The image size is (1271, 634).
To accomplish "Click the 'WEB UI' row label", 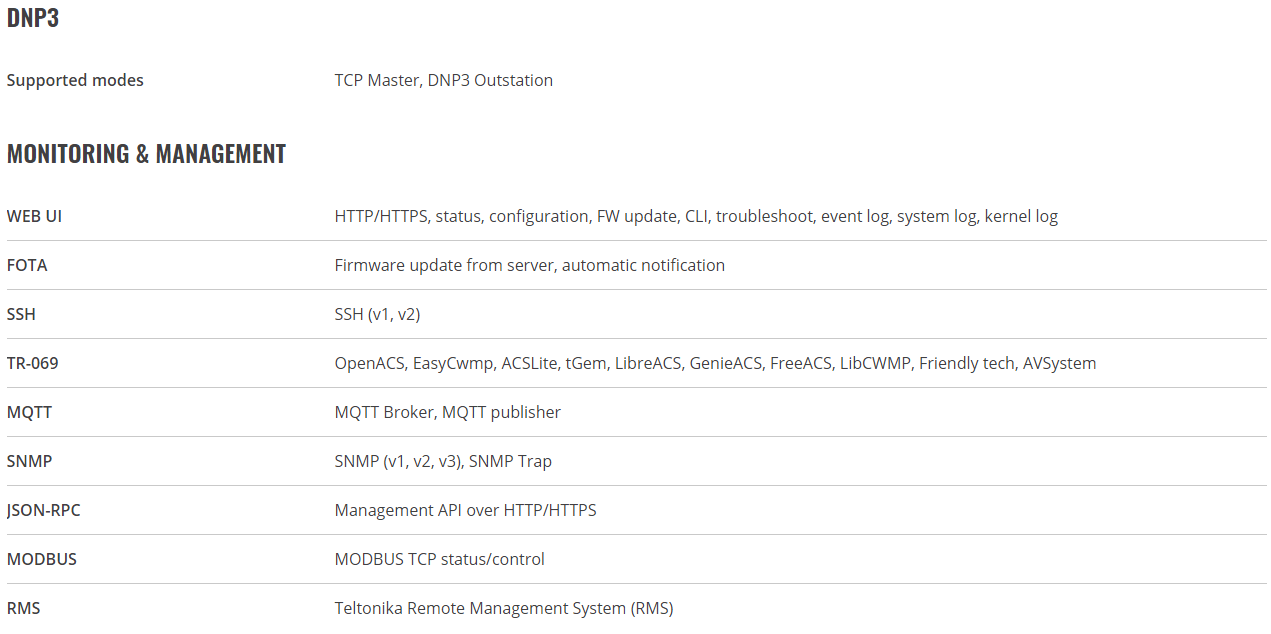I will click(34, 216).
